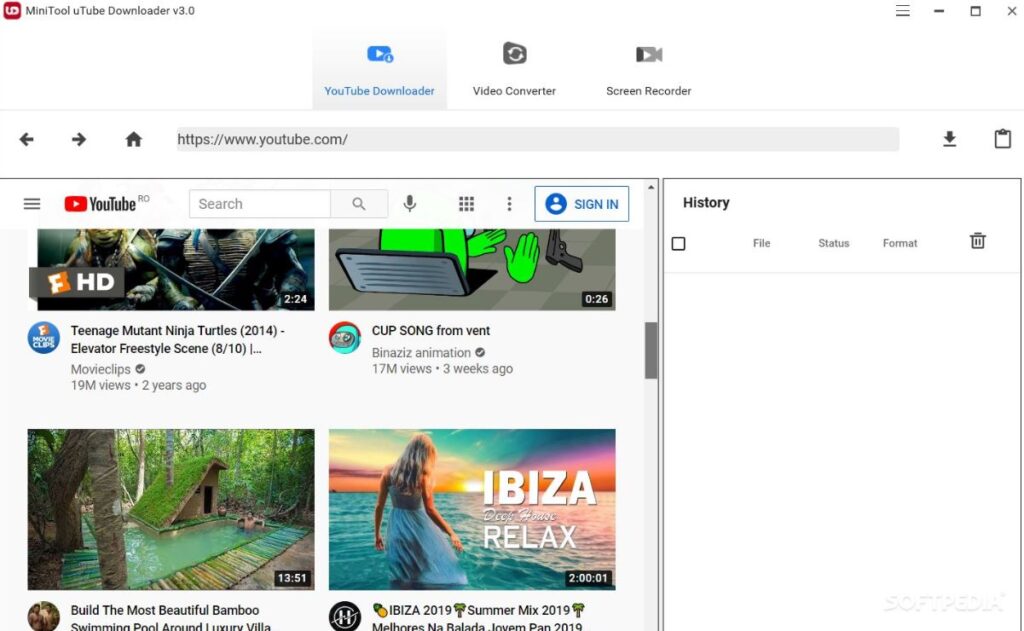
Task: Clear history using the trash icon
Action: click(977, 241)
